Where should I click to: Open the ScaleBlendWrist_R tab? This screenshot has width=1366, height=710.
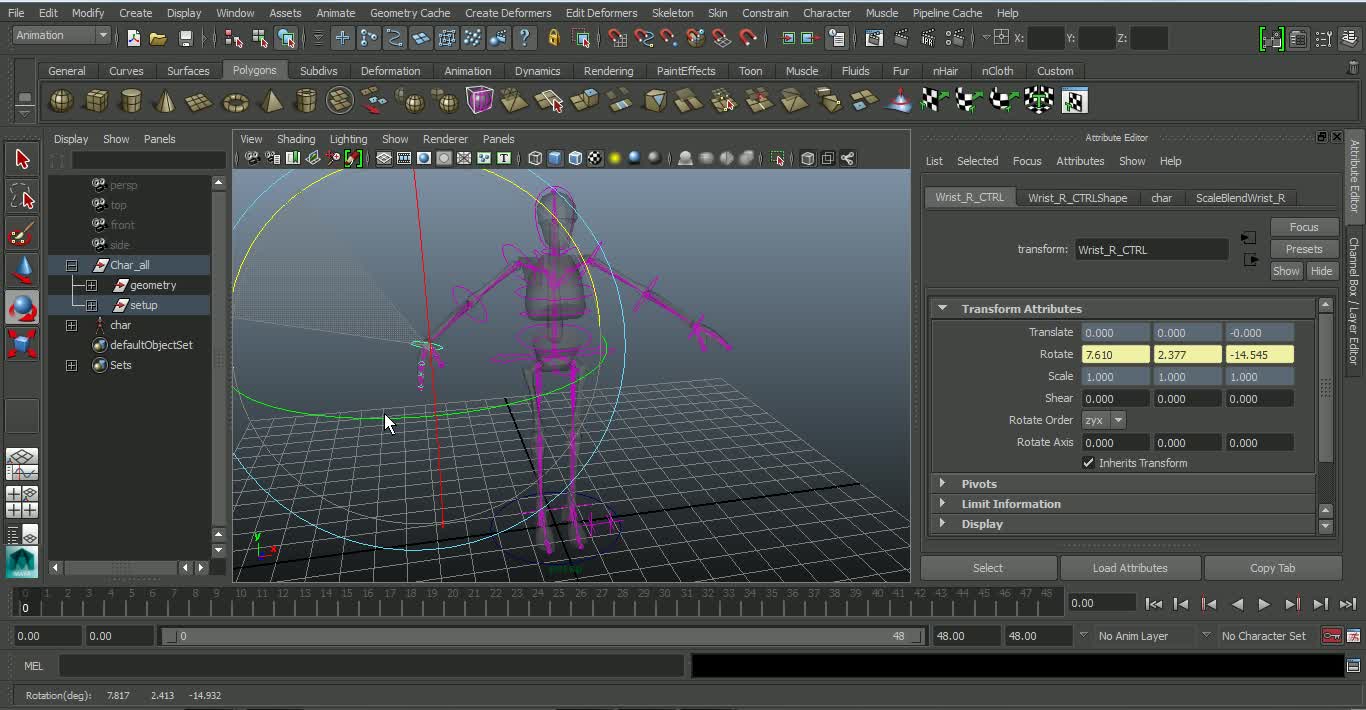pyautogui.click(x=1240, y=198)
